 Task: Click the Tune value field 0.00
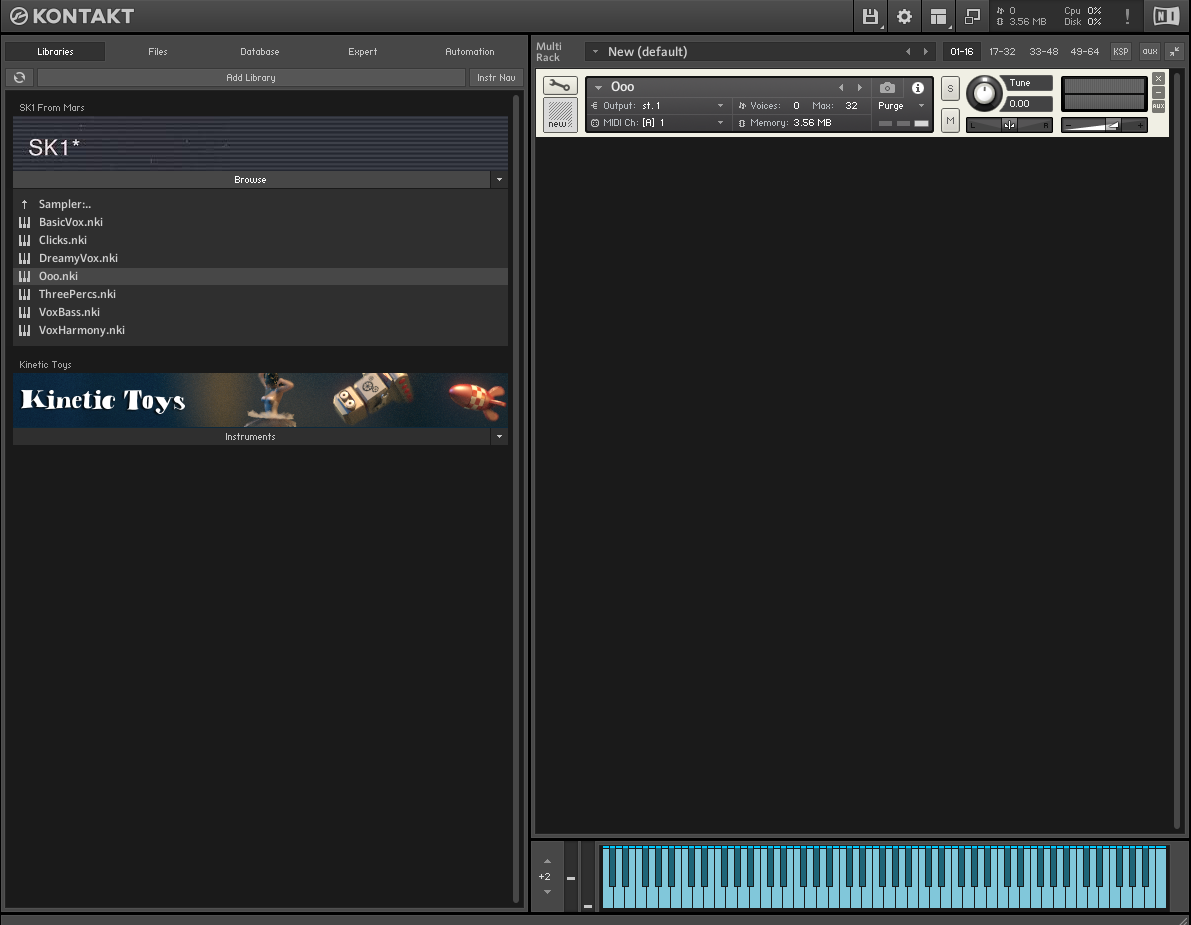(1029, 104)
